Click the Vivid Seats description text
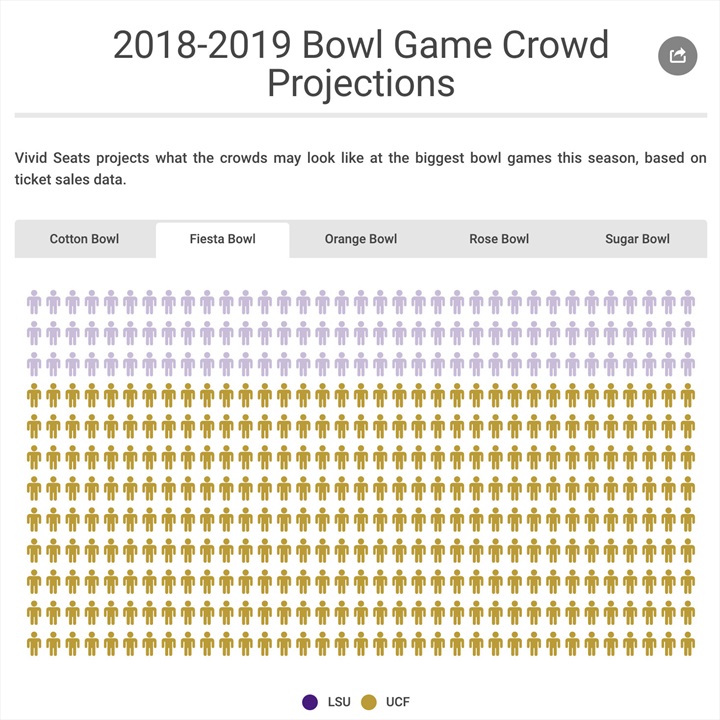720x720 pixels. (360, 168)
